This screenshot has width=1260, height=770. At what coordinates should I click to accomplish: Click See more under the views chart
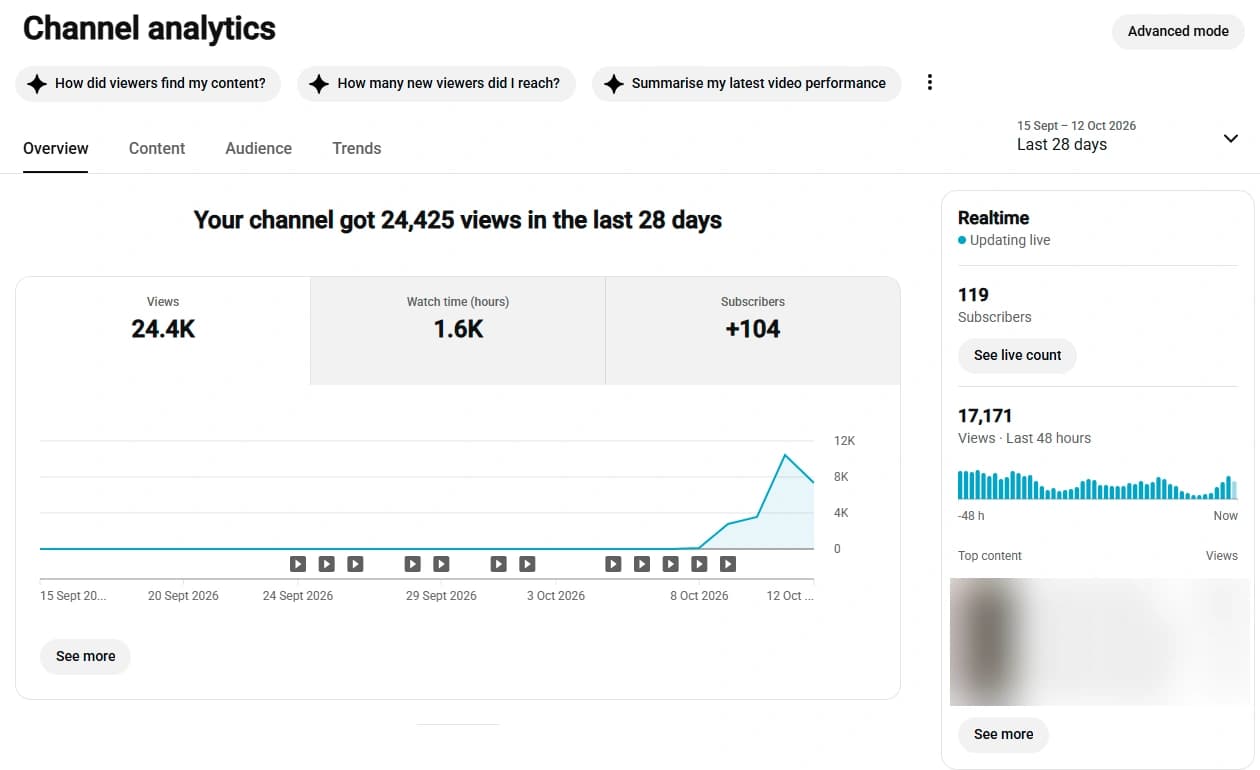(x=86, y=656)
